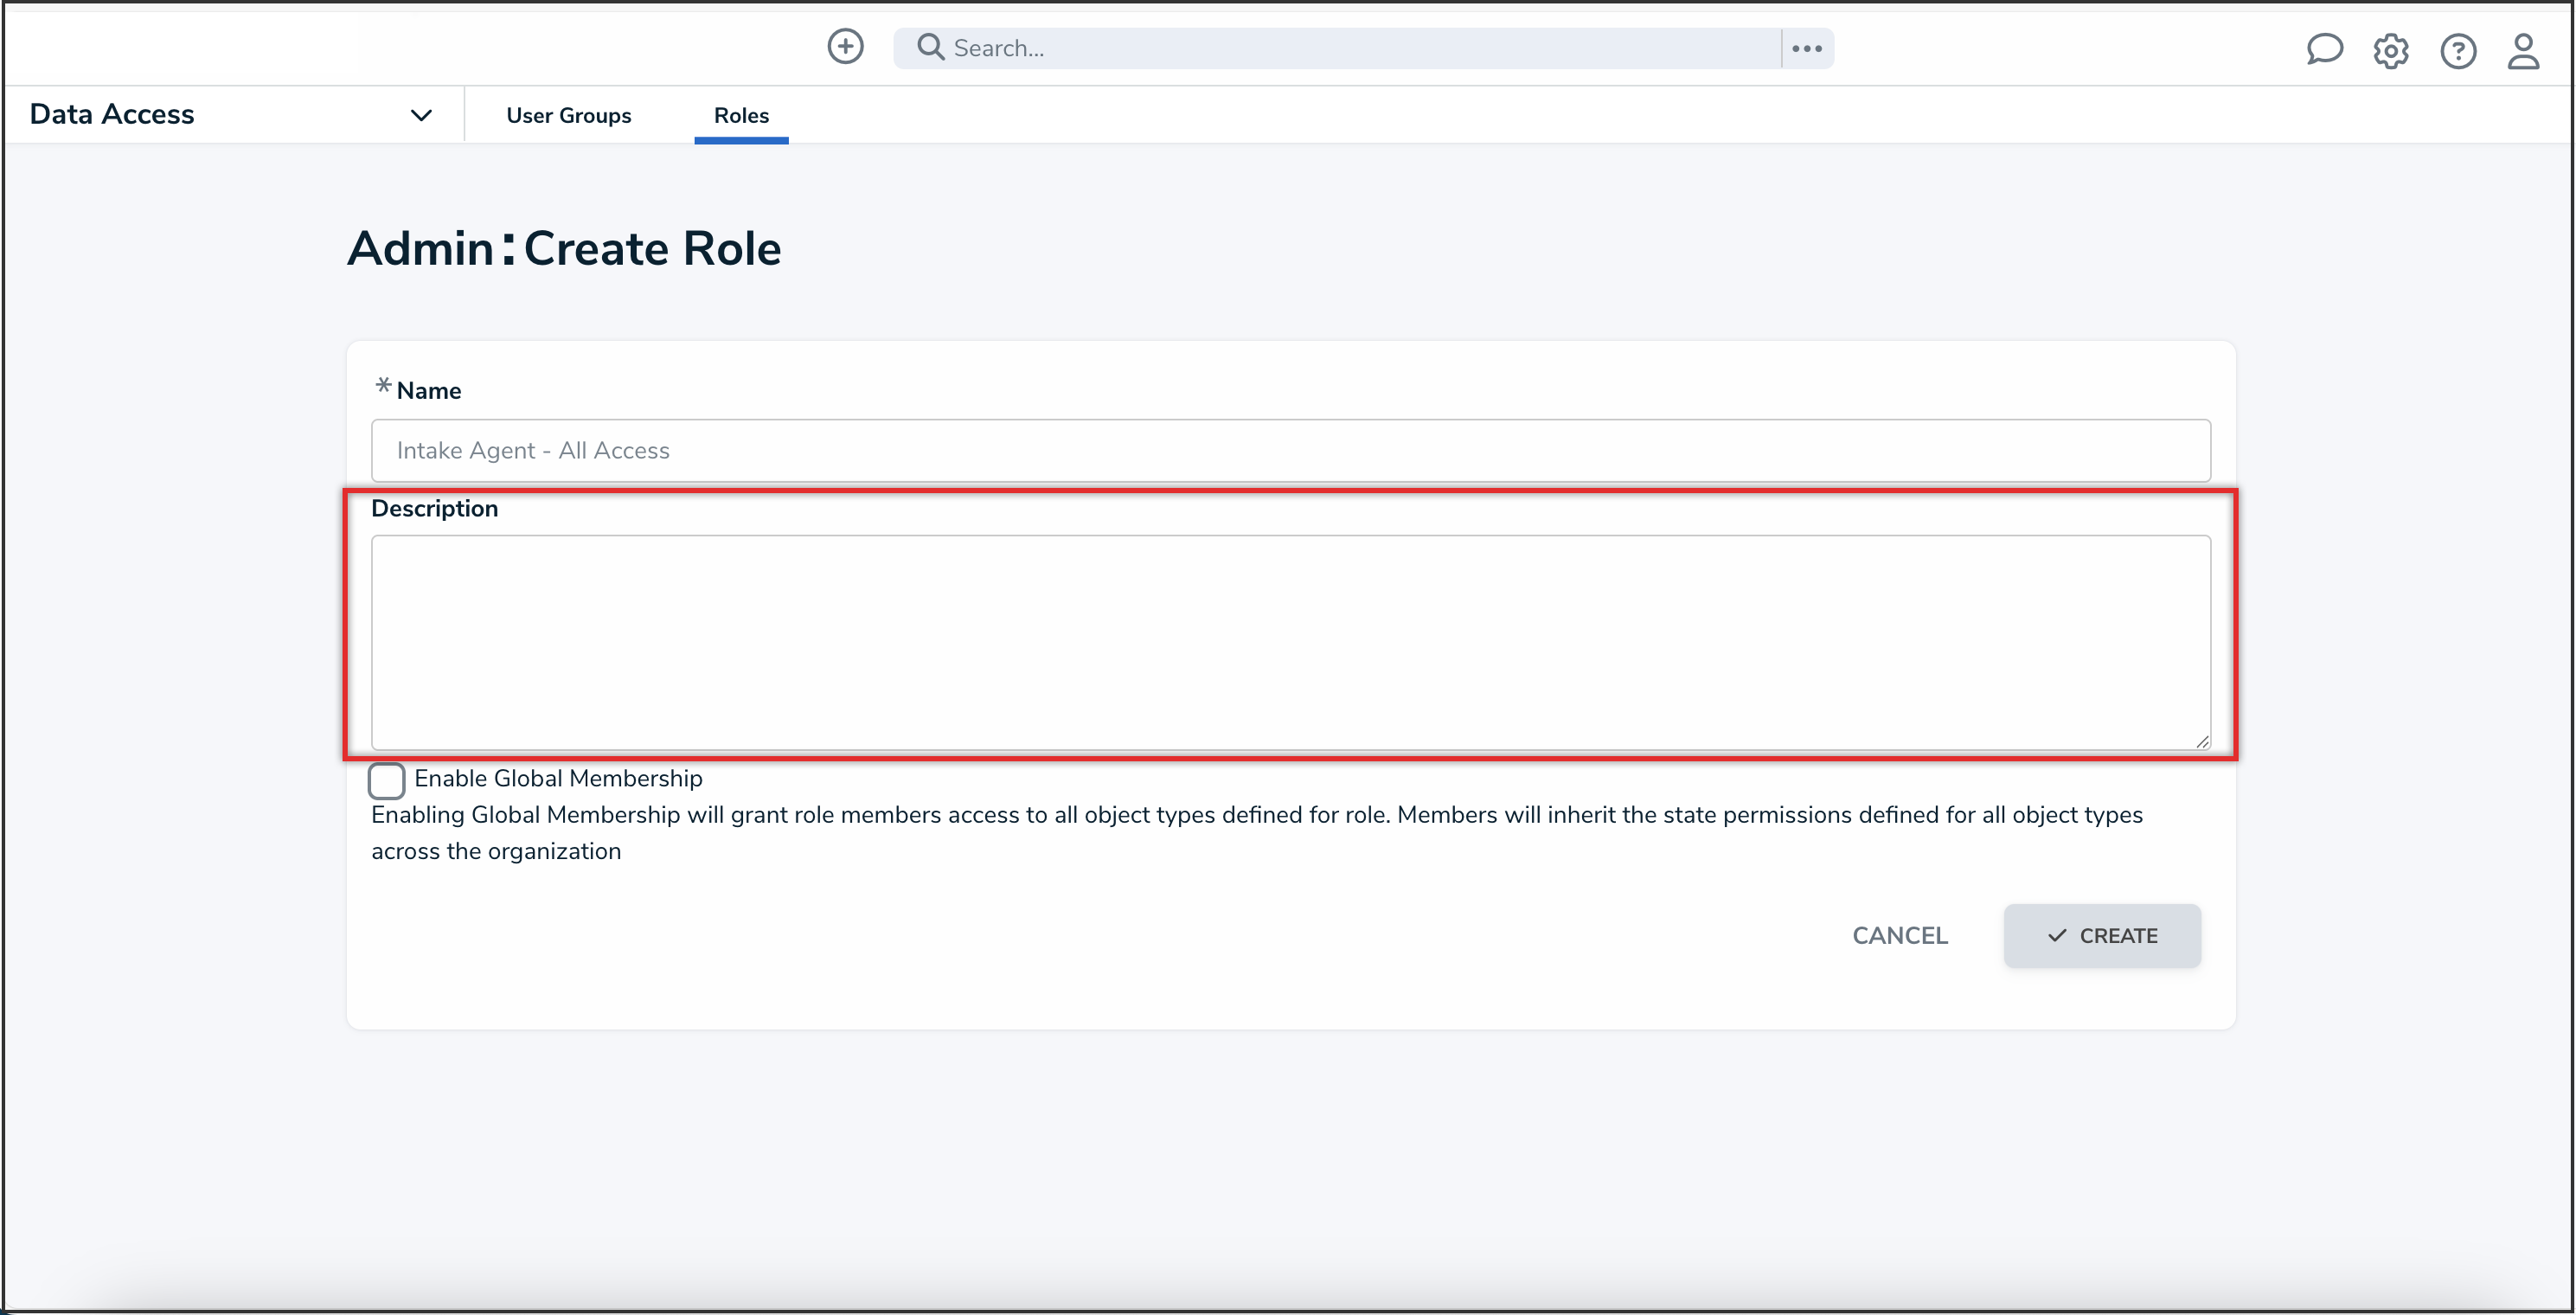Open the settings gear icon
The image size is (2576, 1315).
[x=2391, y=51]
